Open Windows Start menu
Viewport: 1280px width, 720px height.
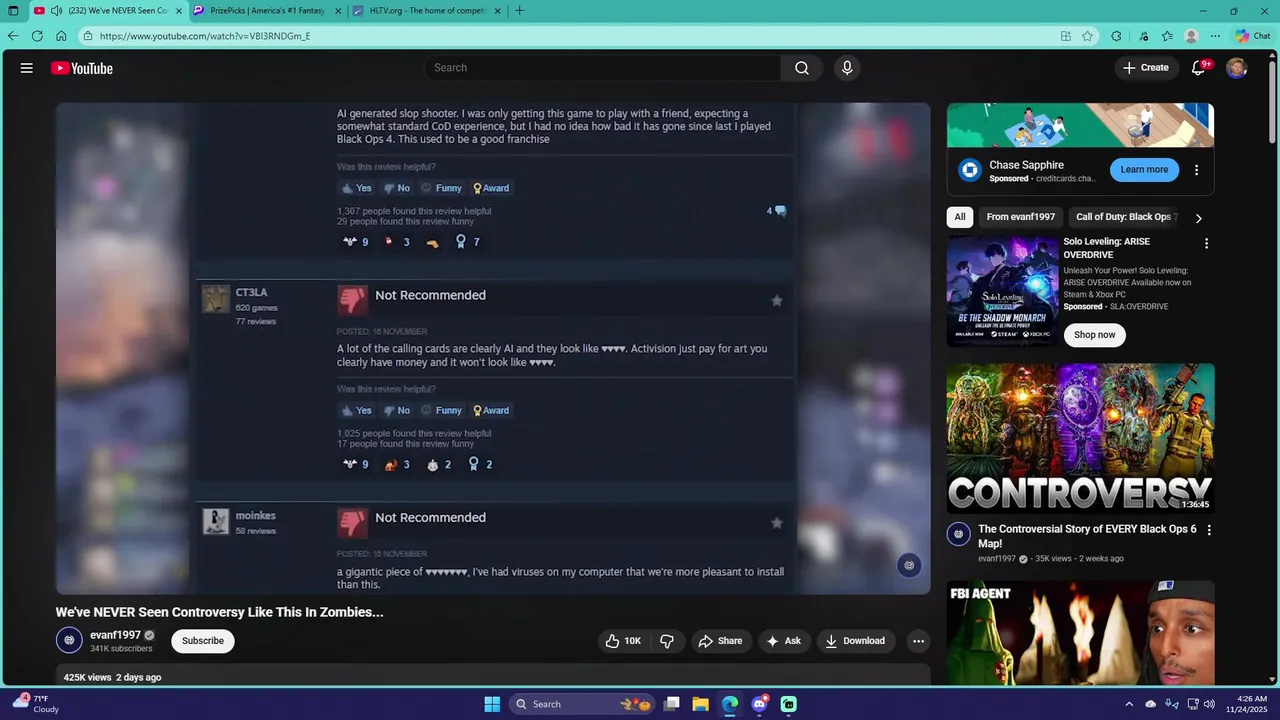pos(492,704)
